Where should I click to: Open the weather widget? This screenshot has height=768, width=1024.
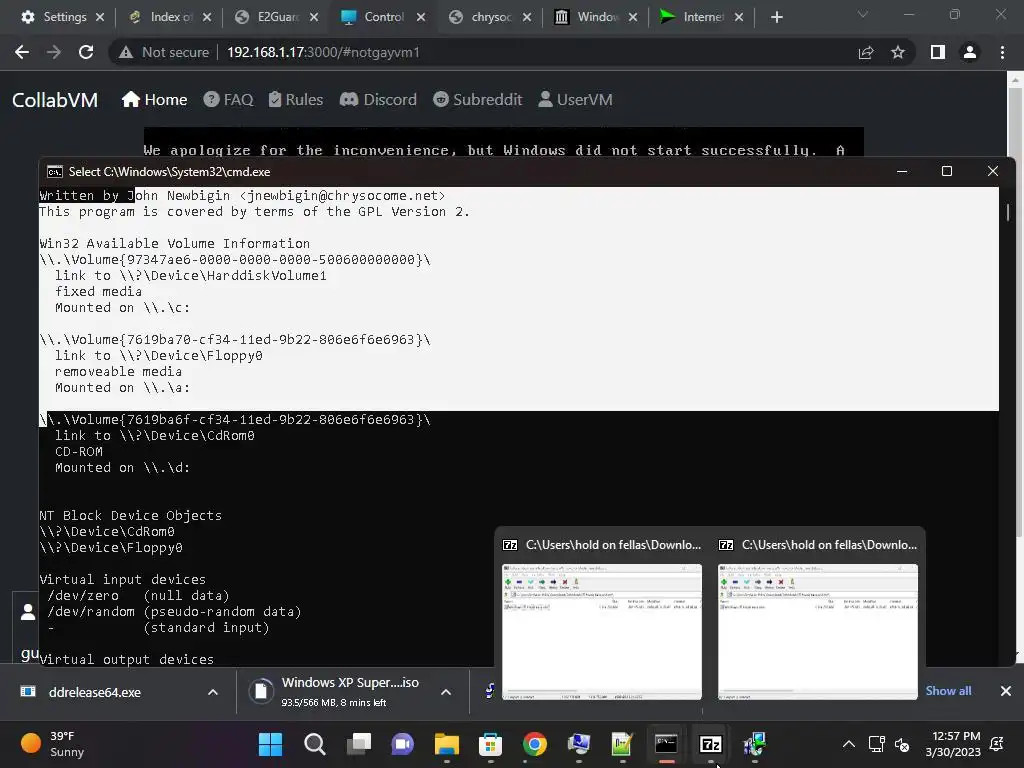point(53,744)
